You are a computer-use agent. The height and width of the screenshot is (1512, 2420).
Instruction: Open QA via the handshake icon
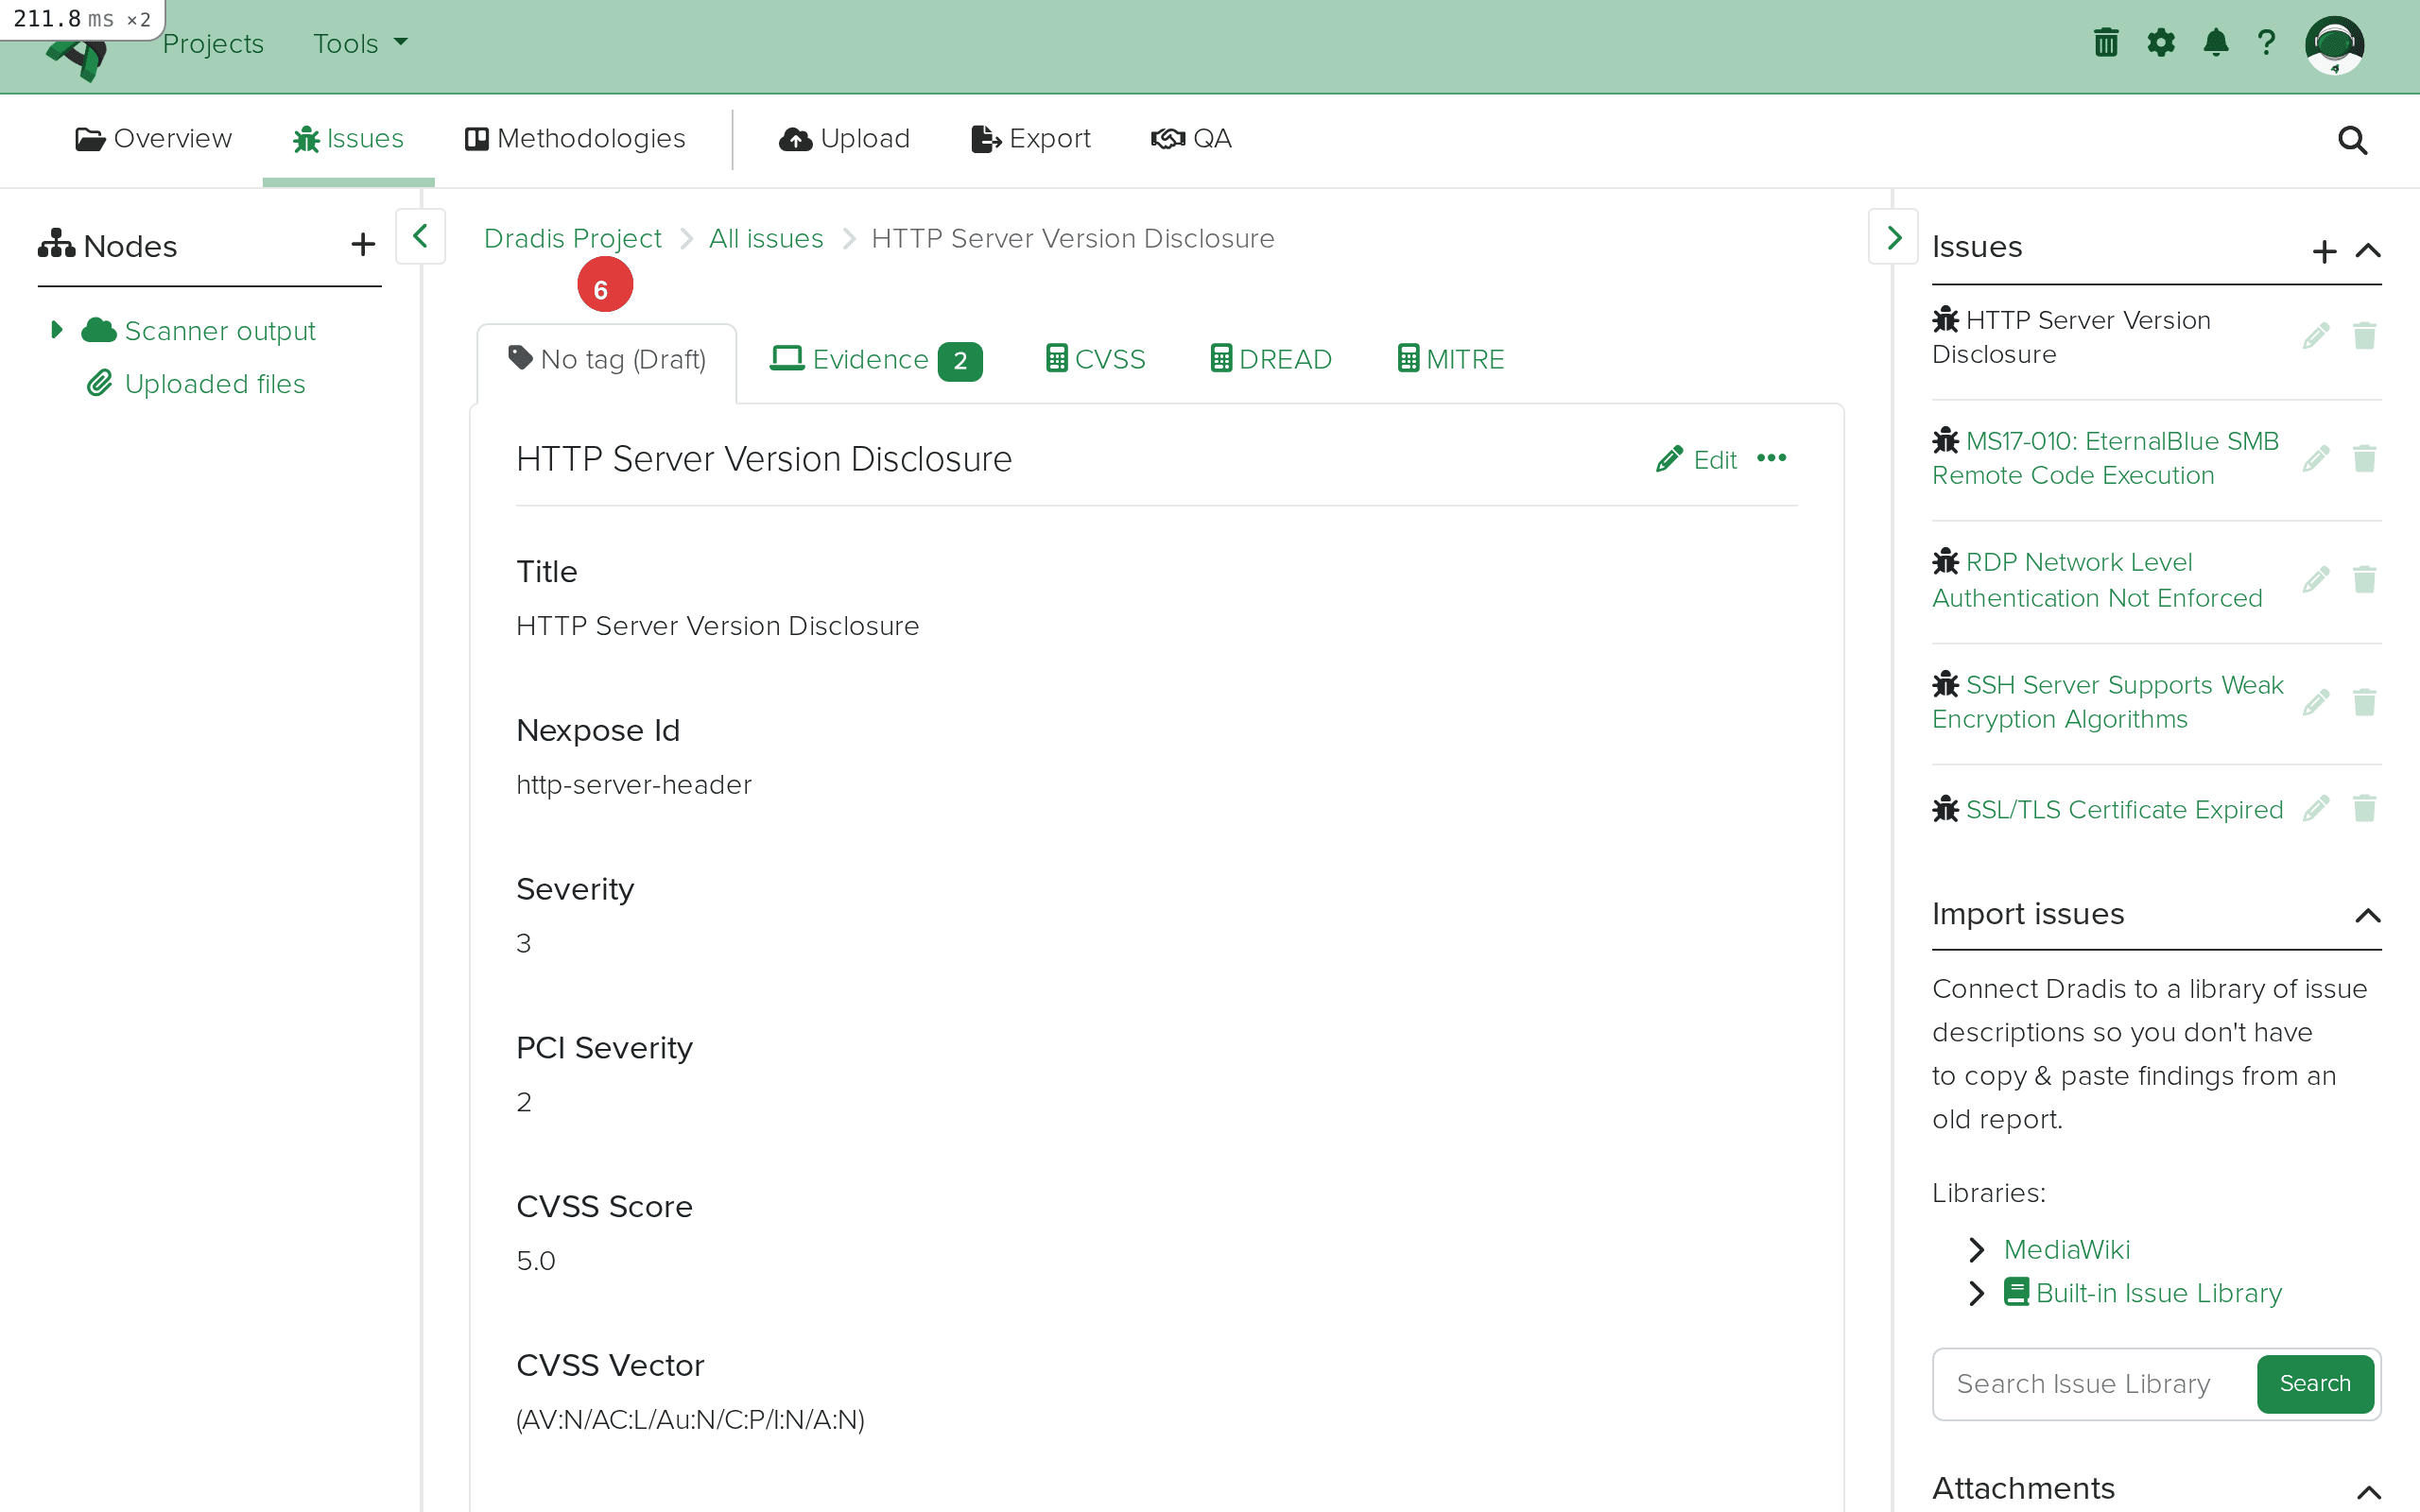tap(1167, 139)
